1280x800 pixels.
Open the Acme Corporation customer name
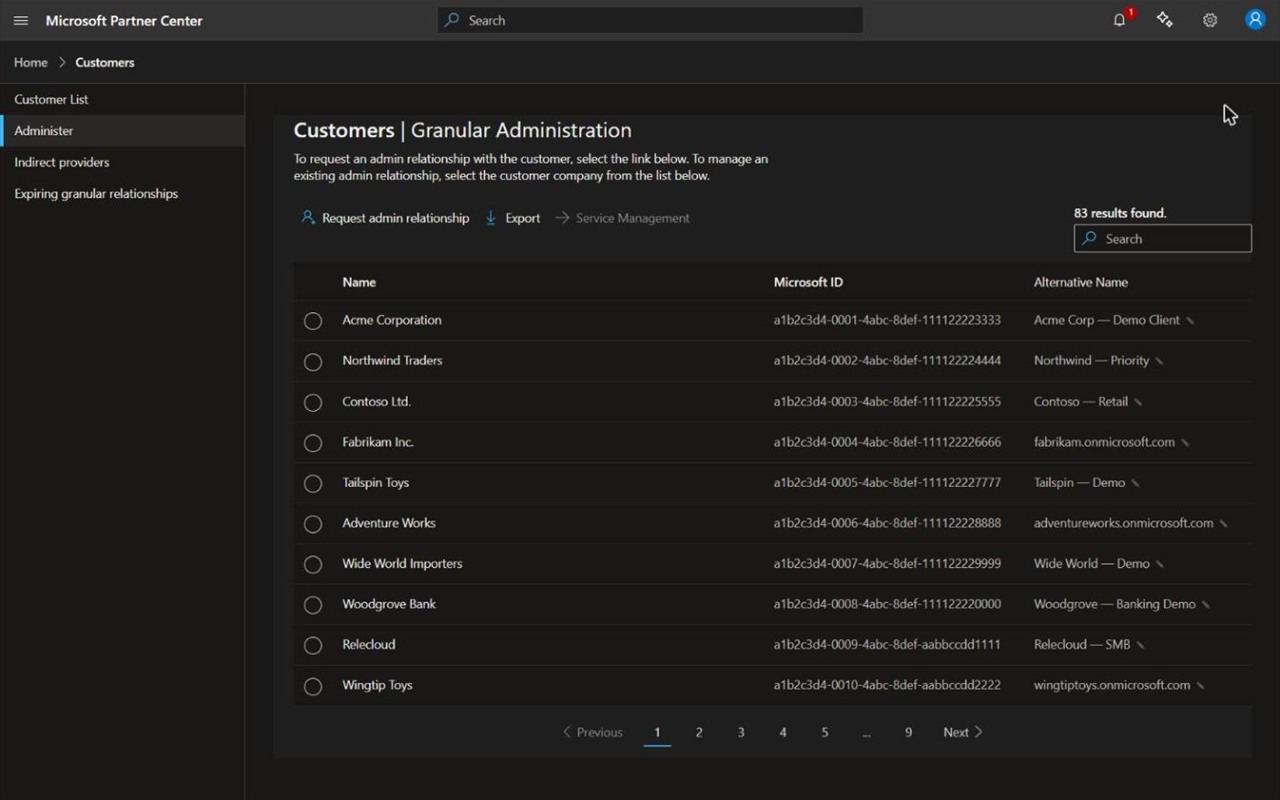point(392,320)
